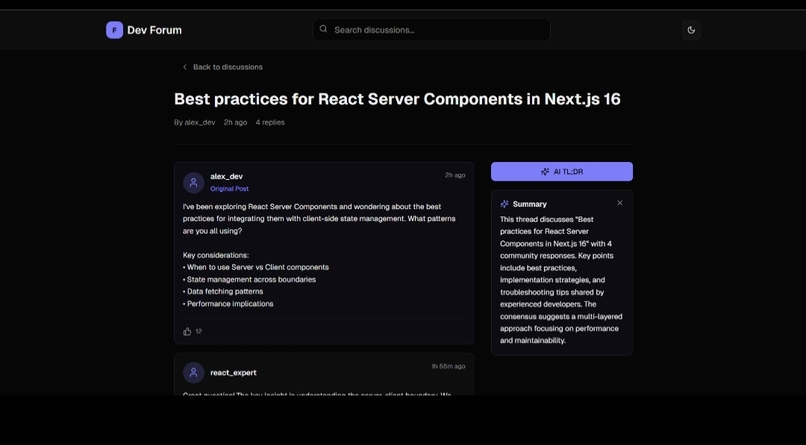Click the summary paragraph text
Viewport: 806px width, 445px height.
(561, 280)
